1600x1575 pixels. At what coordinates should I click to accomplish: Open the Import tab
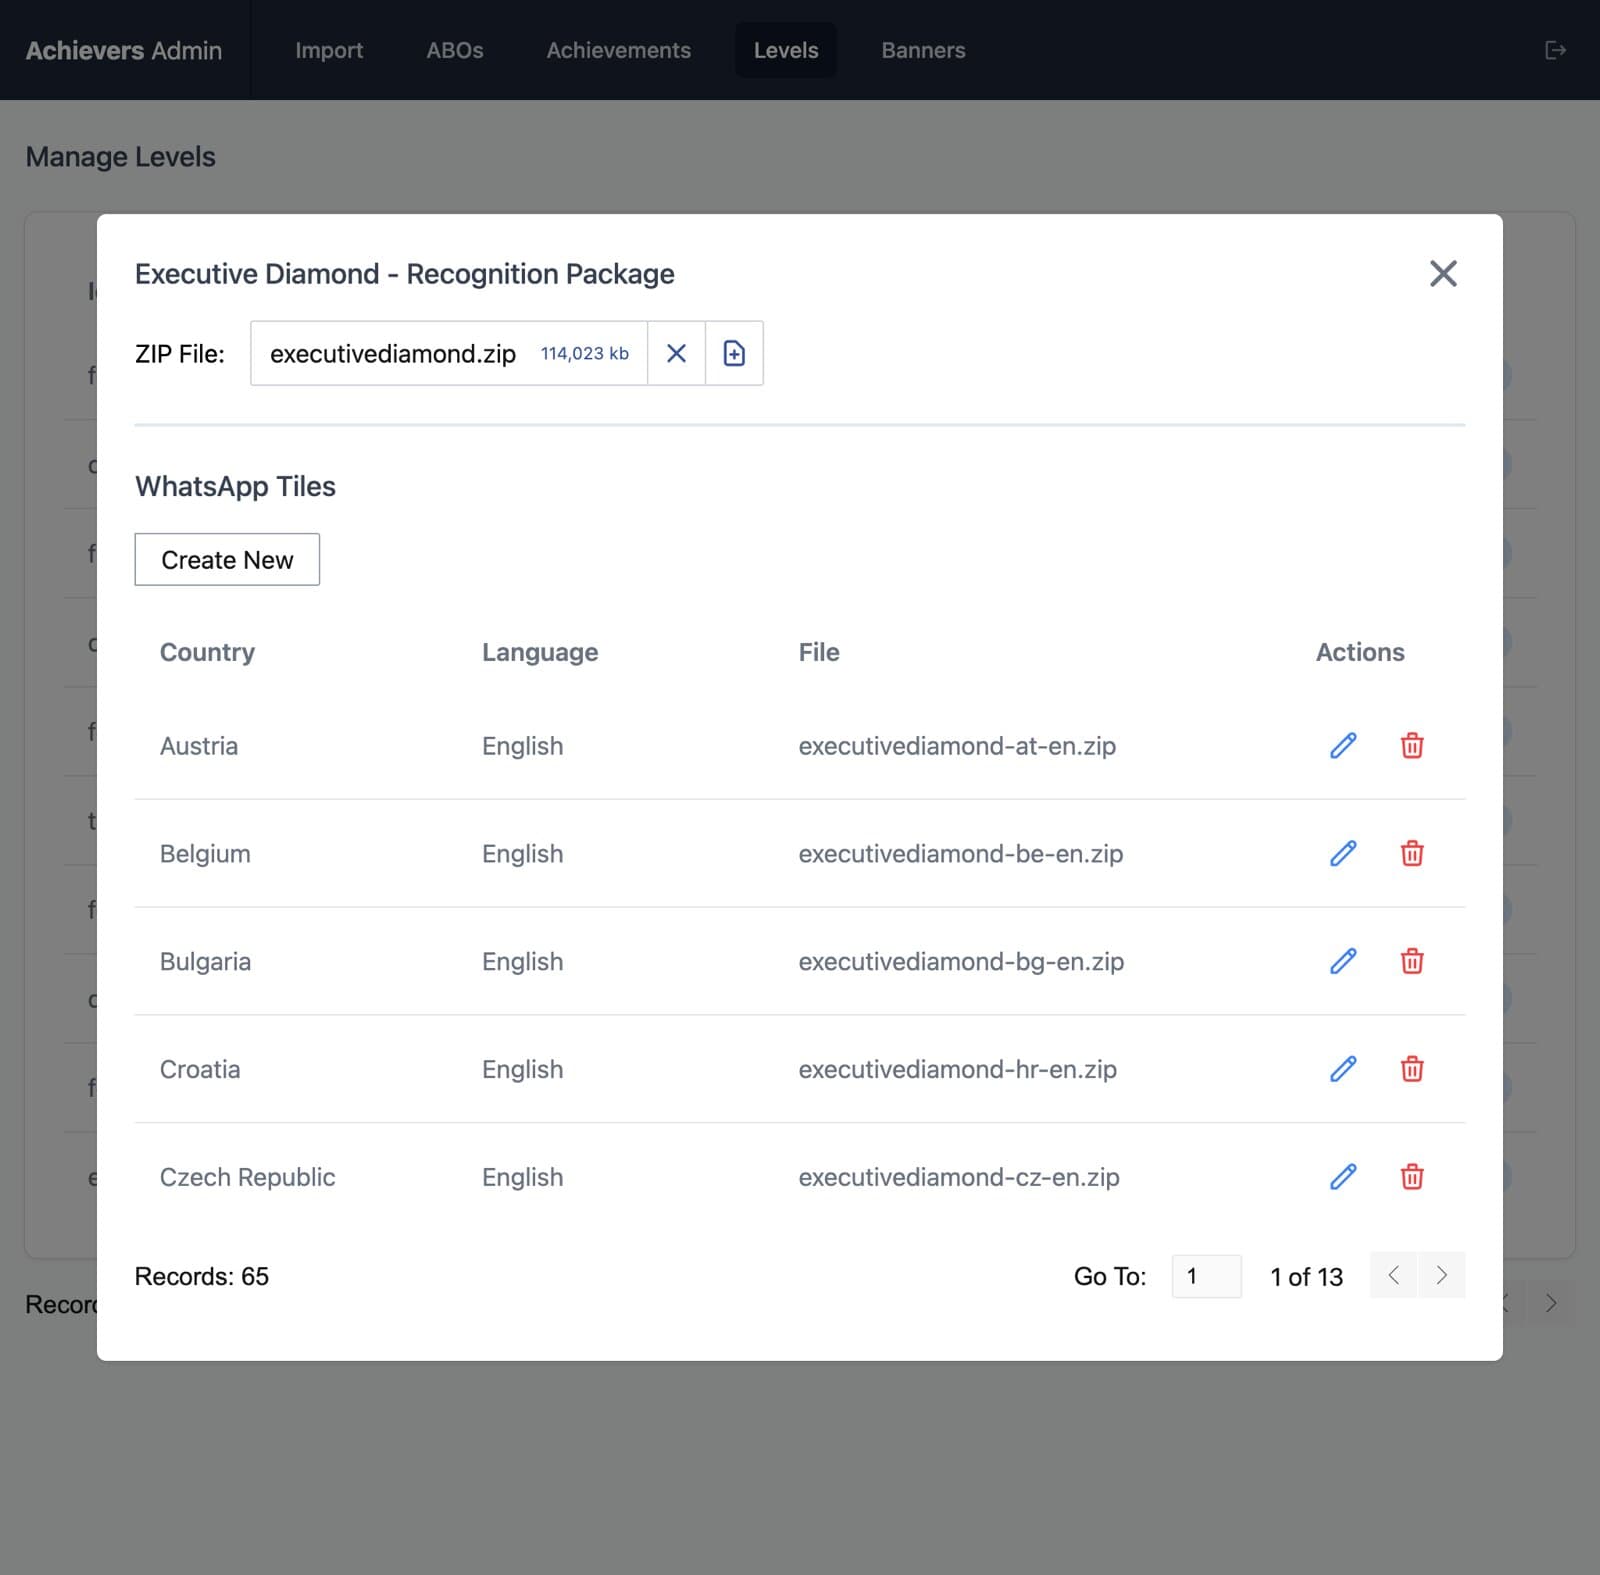click(329, 50)
